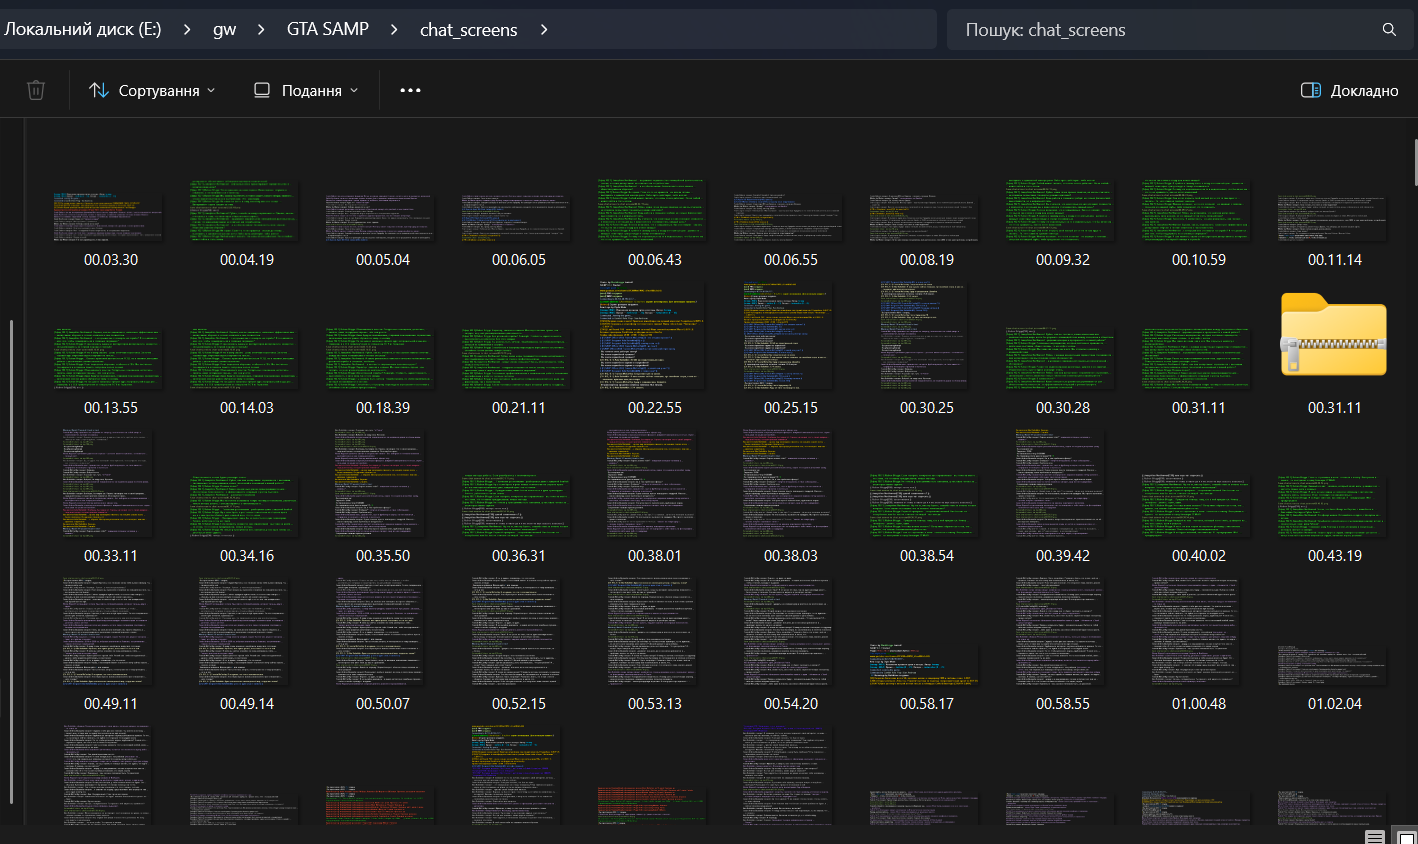Toggle the Докладно details pane
The height and width of the screenshot is (844, 1418).
pyautogui.click(x=1349, y=90)
